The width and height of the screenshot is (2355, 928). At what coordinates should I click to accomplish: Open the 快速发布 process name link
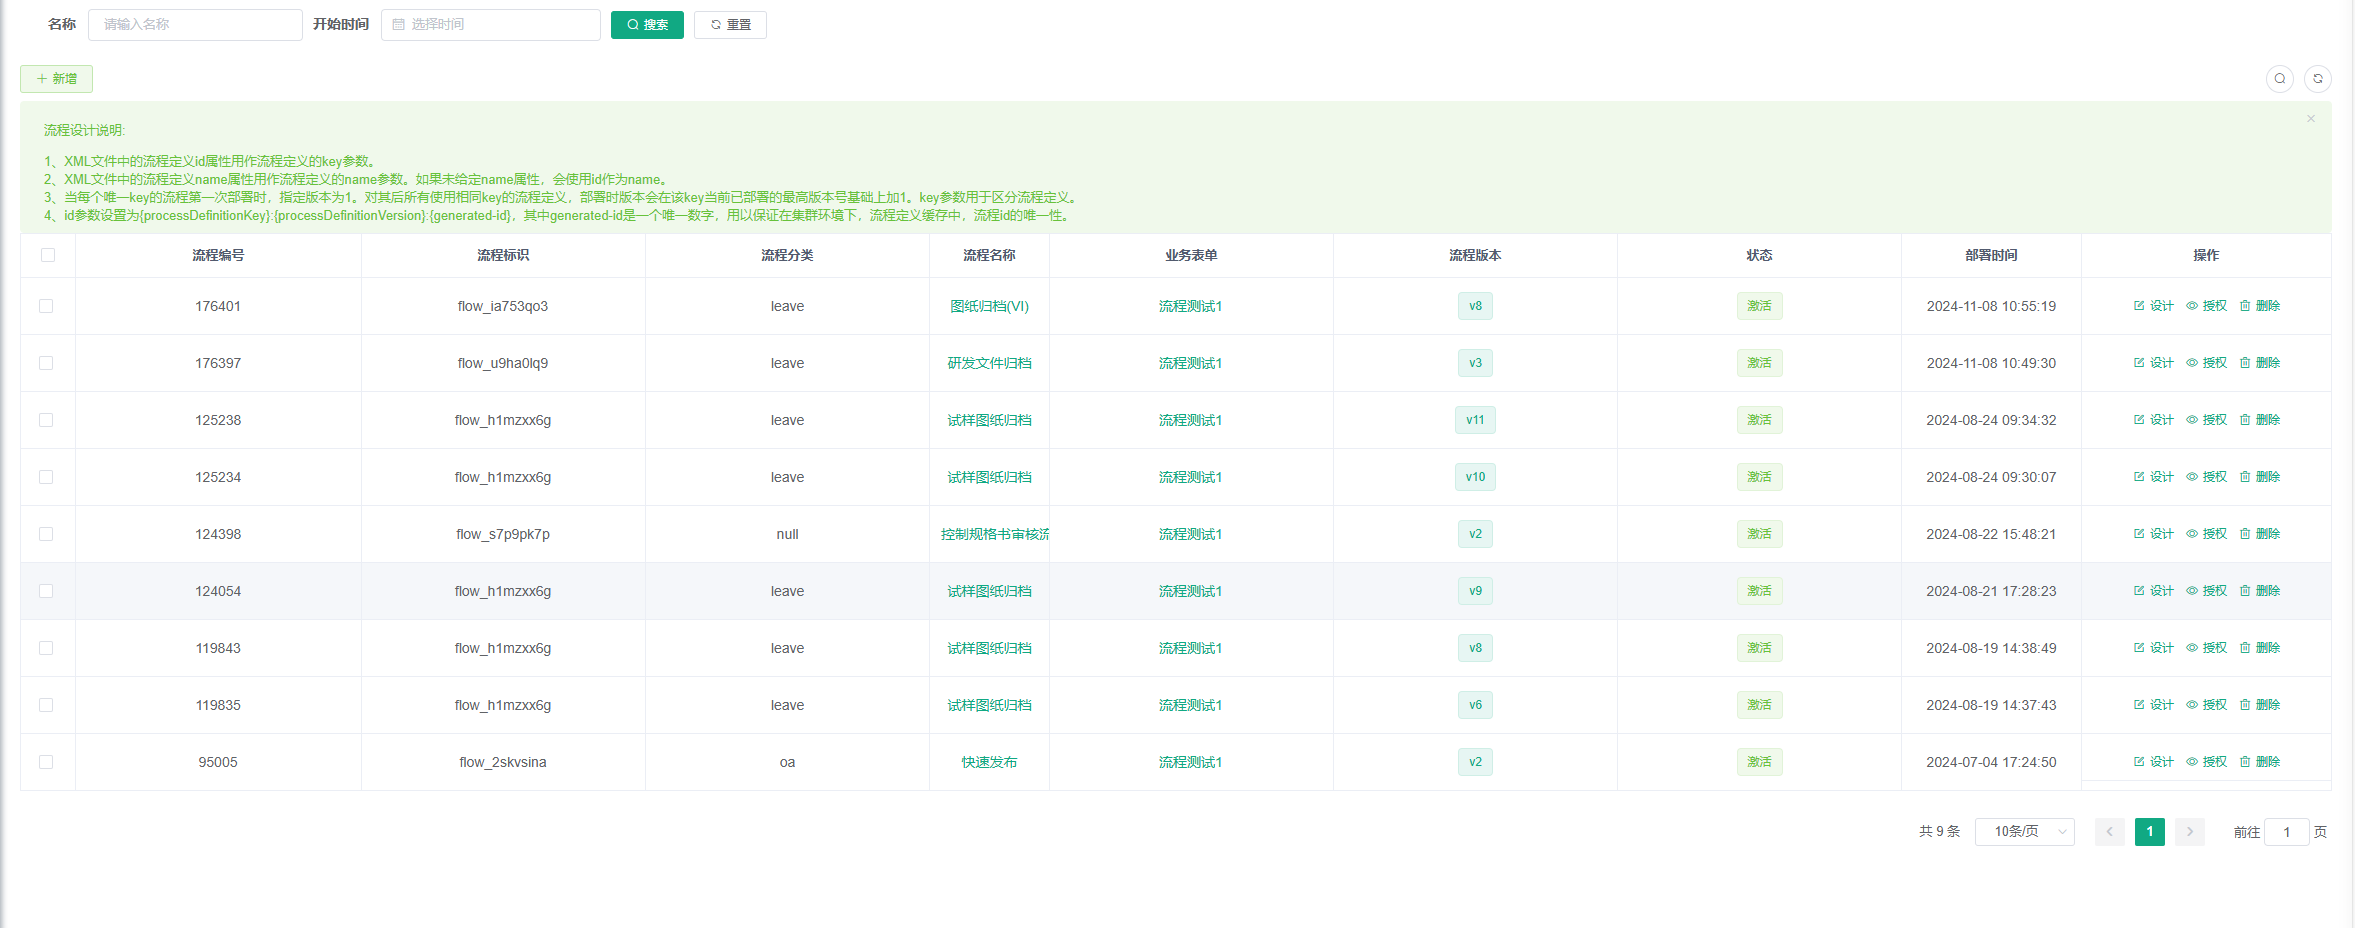(989, 762)
